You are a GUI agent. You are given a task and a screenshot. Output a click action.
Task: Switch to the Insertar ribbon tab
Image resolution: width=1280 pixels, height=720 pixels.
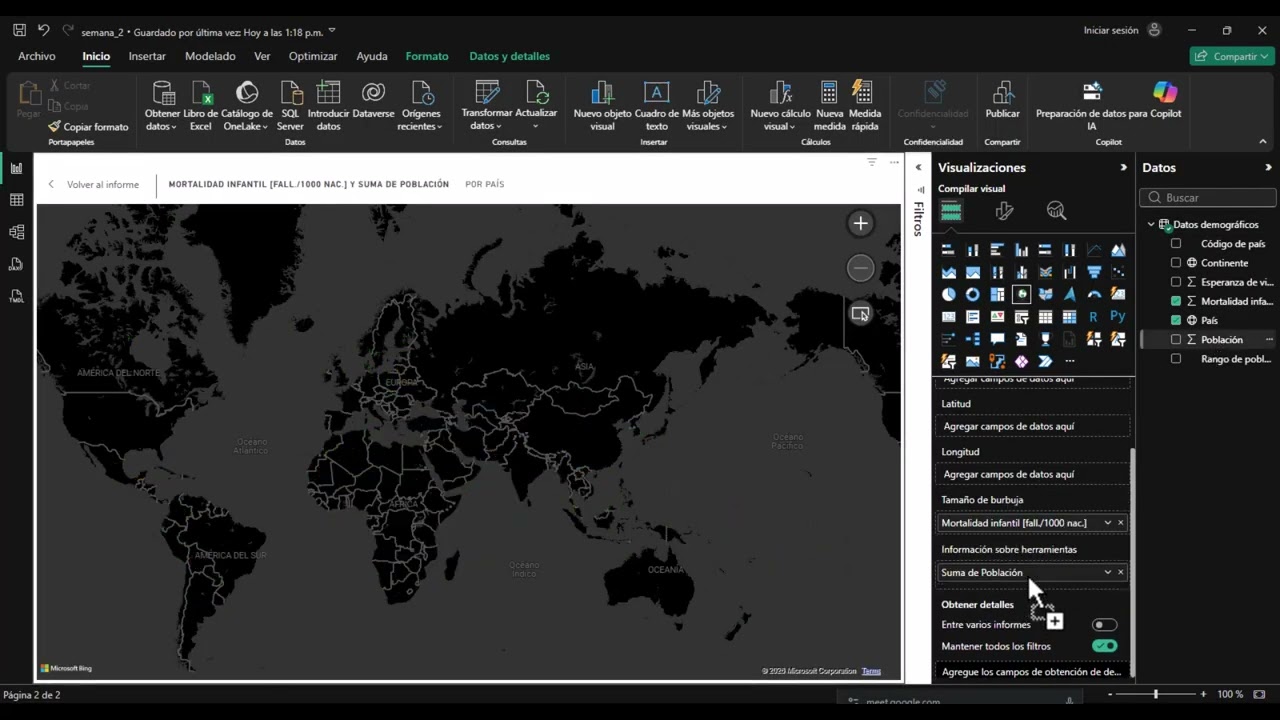(147, 56)
